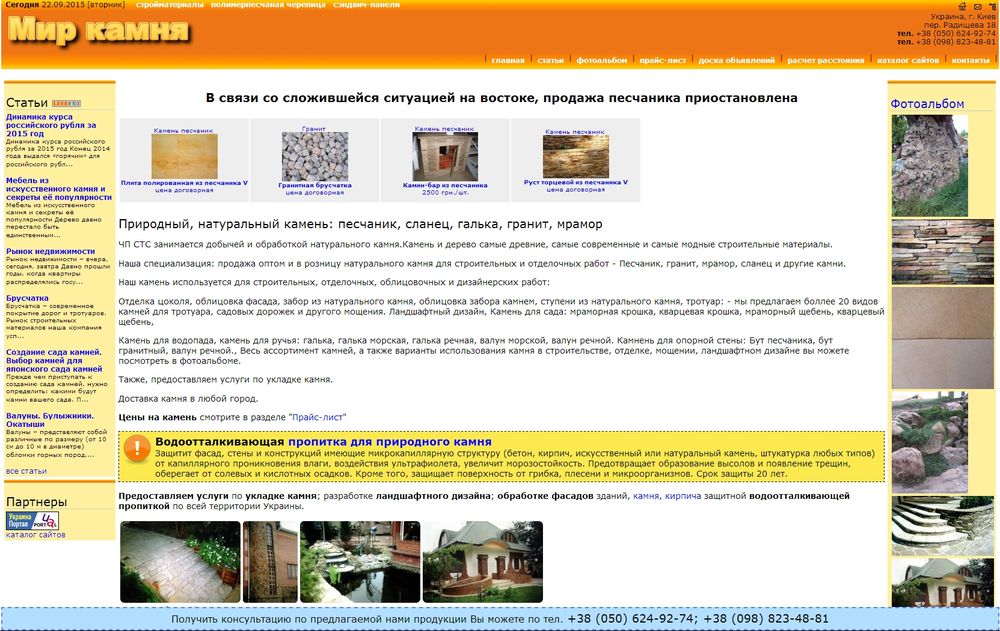The height and width of the screenshot is (631, 1000).
Task: Click Плита полированная из песчаника V title
Action: (x=184, y=183)
